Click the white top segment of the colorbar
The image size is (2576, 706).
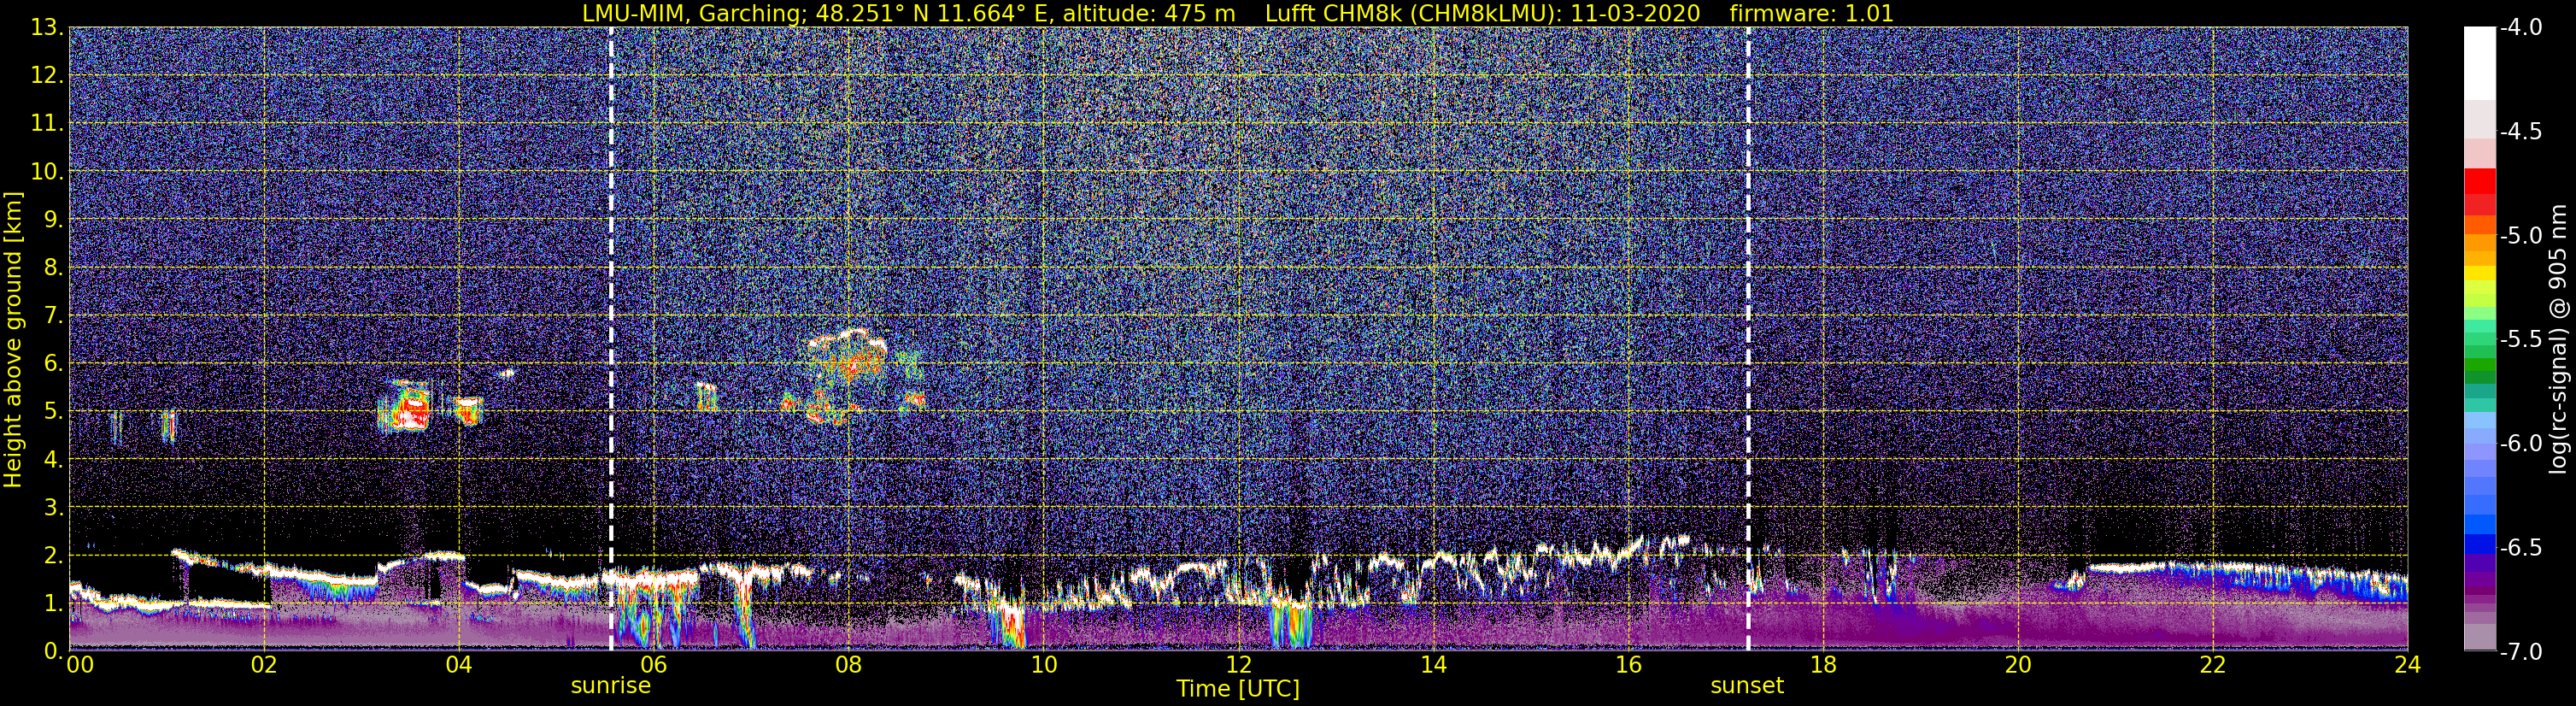[x=2479, y=63]
